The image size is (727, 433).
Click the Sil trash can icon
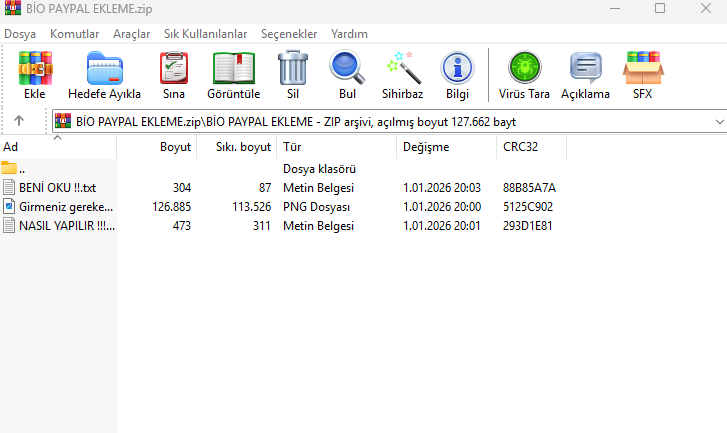[293, 68]
